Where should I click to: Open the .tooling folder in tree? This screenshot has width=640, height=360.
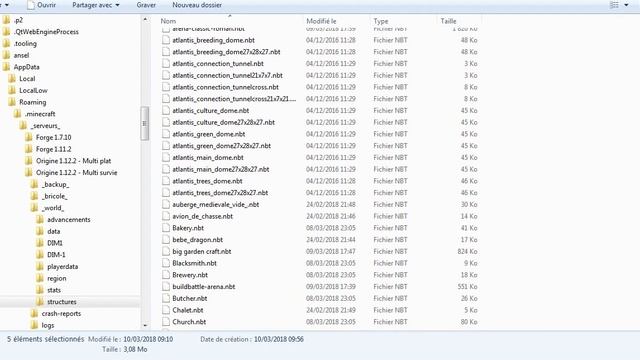click(25, 44)
